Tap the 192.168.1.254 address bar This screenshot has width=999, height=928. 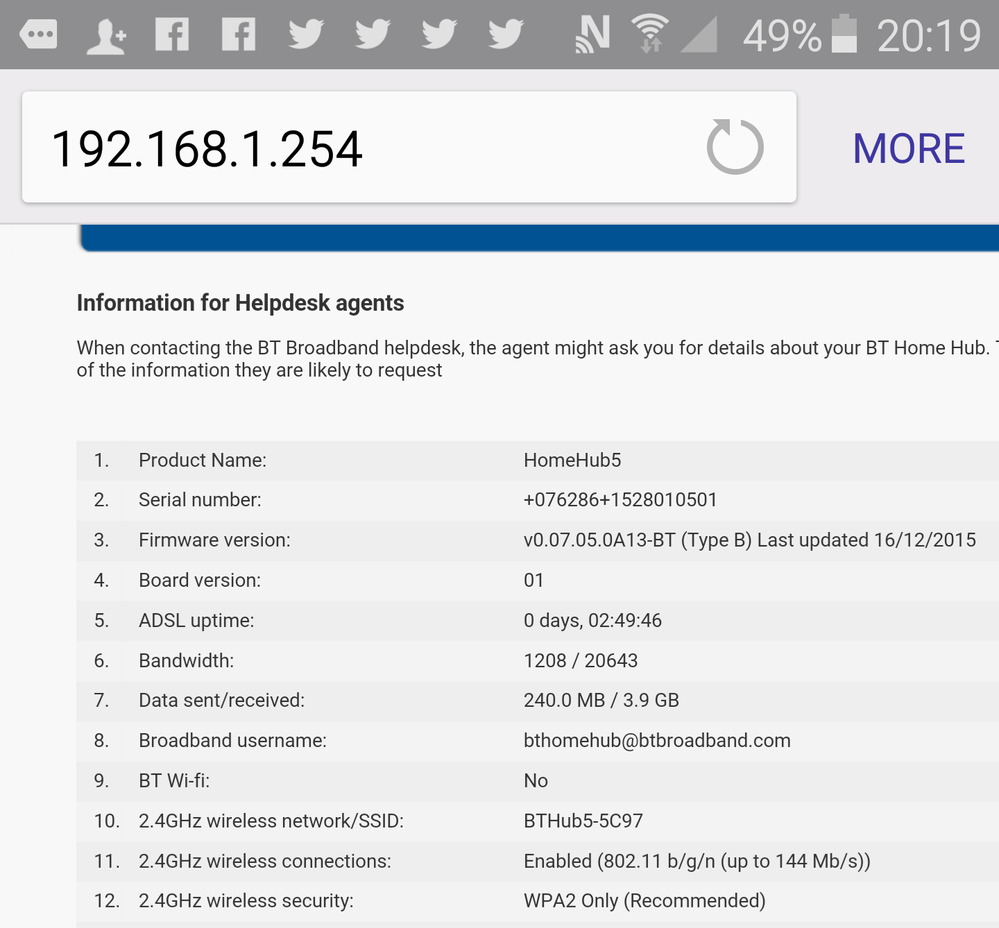[409, 147]
